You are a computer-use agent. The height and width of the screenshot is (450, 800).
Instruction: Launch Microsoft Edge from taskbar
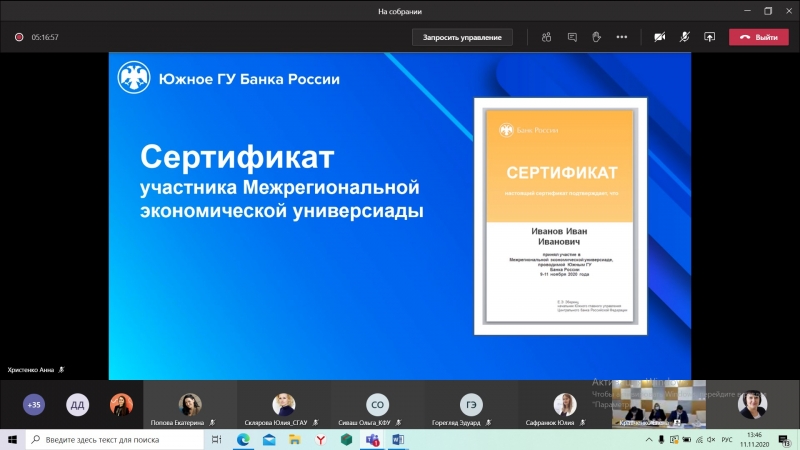point(243,439)
